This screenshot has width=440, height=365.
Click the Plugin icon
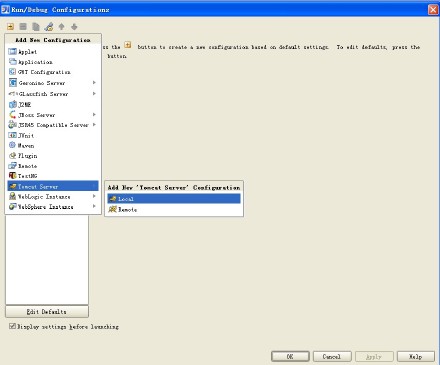13,156
